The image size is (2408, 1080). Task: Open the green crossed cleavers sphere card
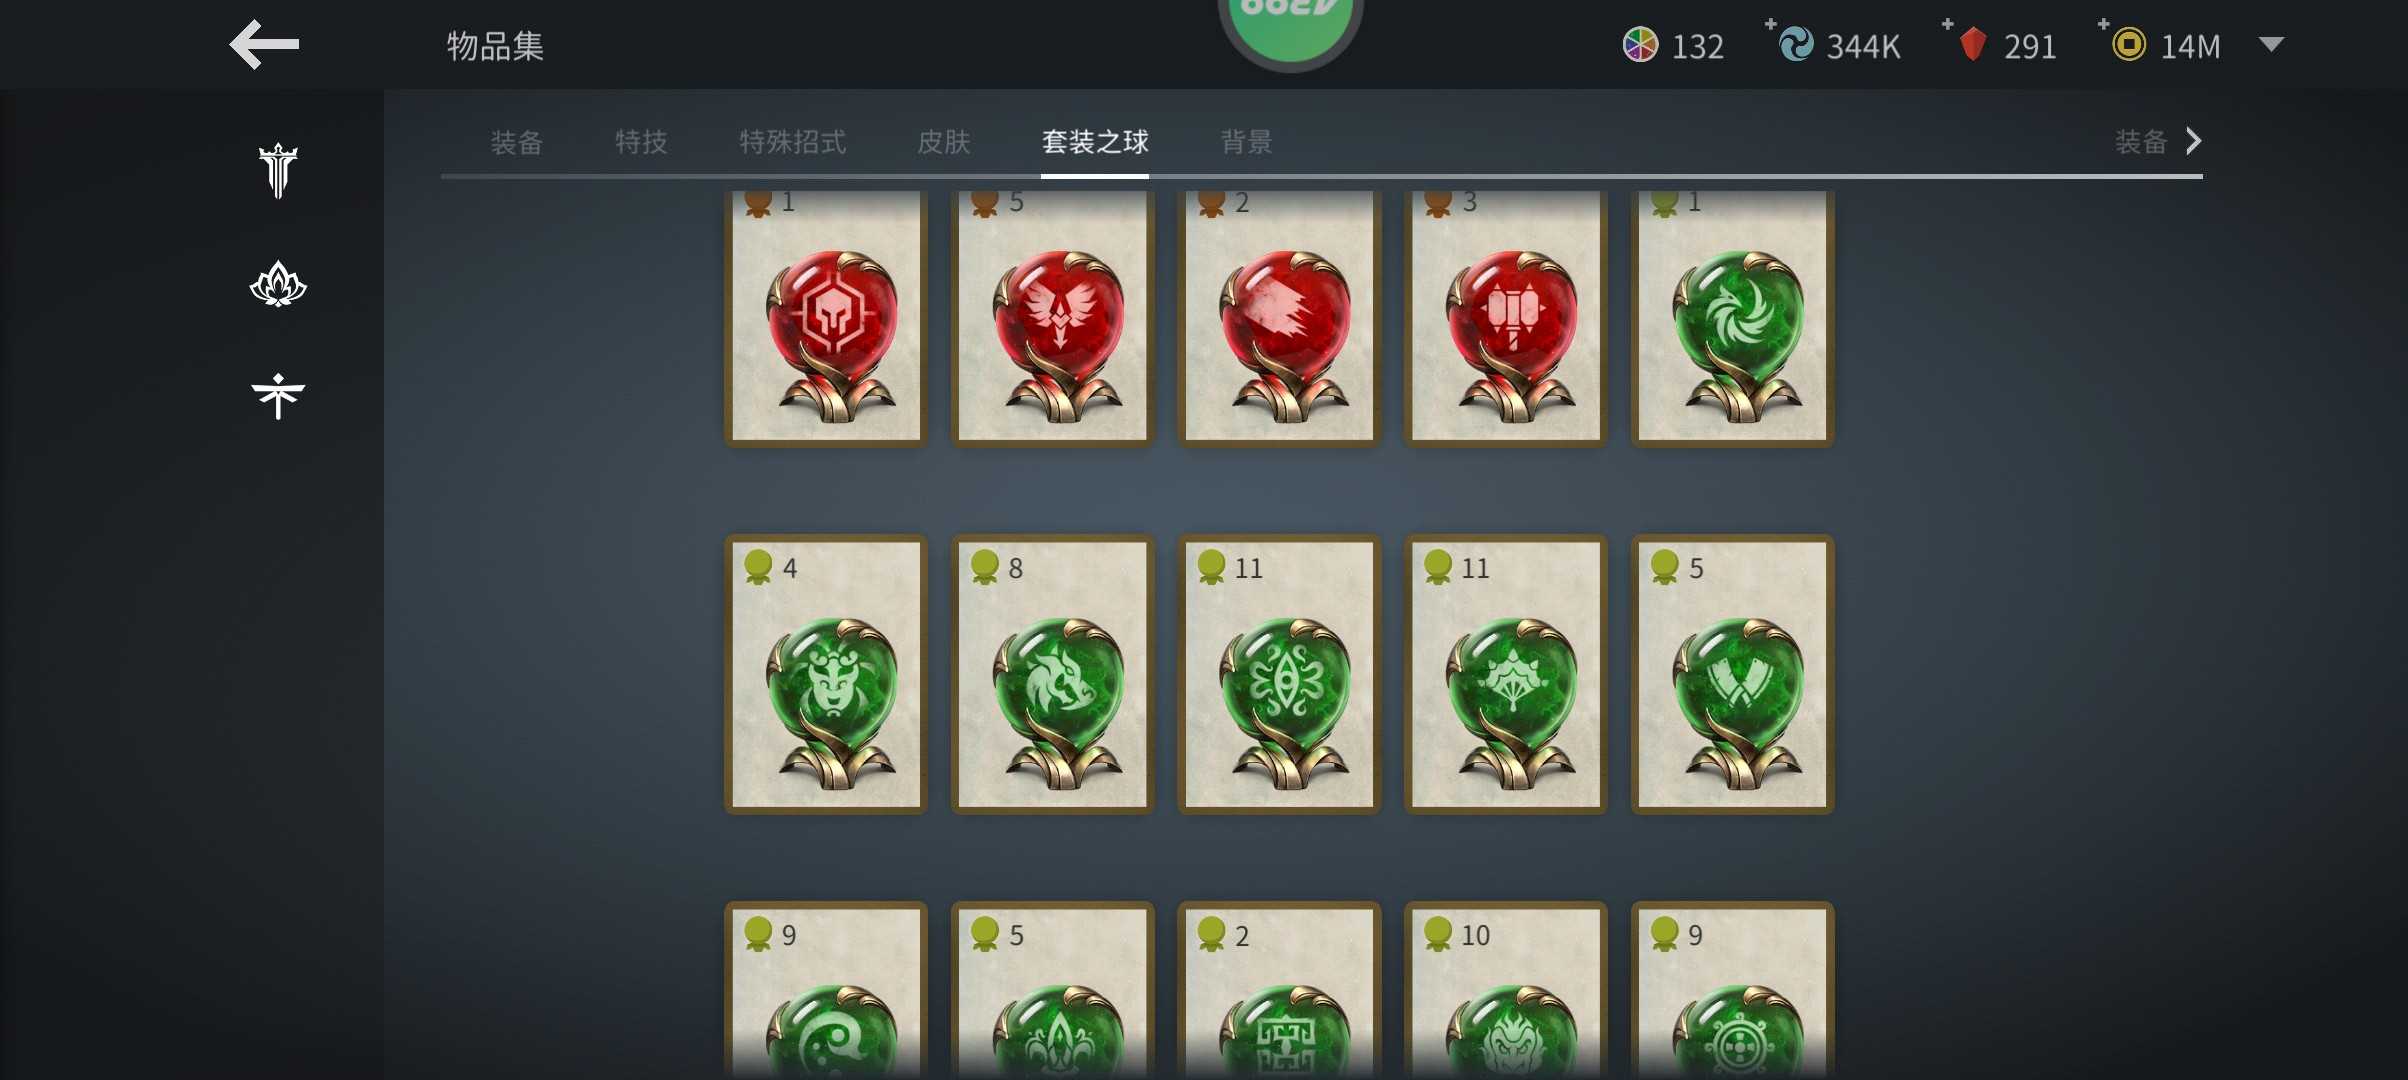(1733, 675)
